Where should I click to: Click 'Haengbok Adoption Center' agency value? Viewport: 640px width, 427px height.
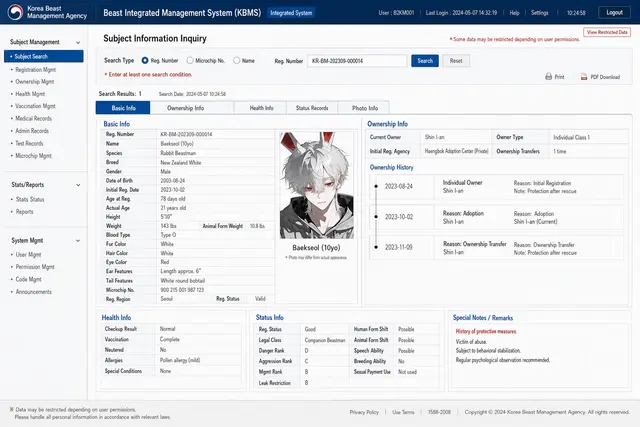tap(456, 151)
